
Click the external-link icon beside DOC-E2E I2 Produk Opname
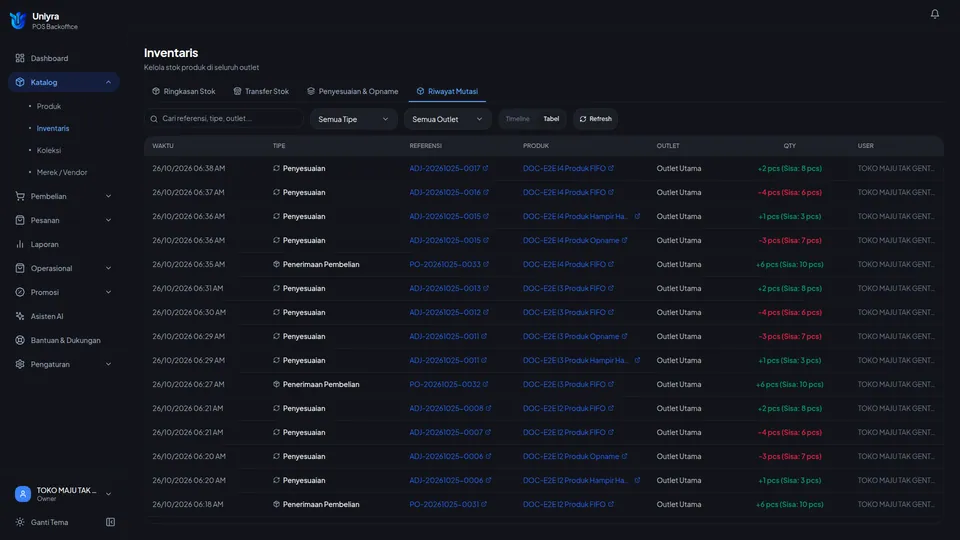click(624, 456)
